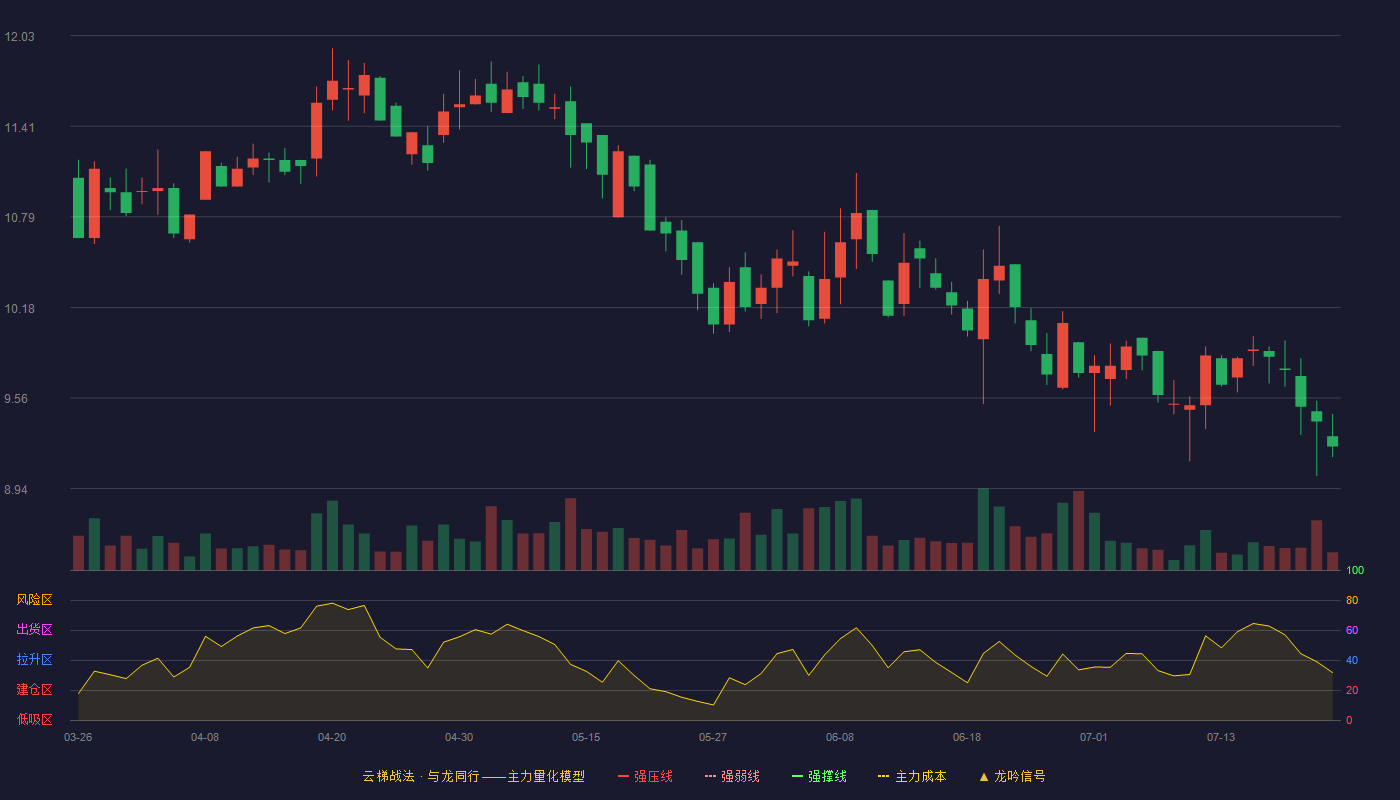1400x800 pixels.
Task: Click the 04-30 date label
Action: coord(459,737)
